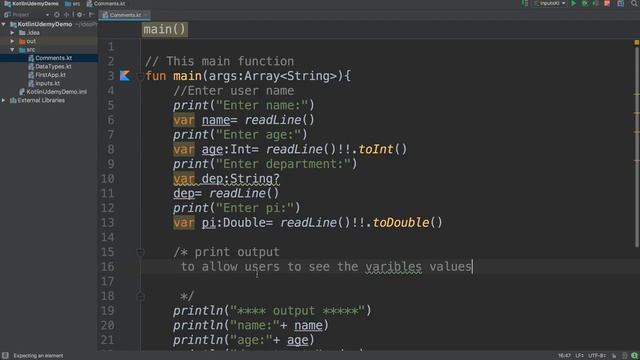Click the var keyword on line 10
640x360 pixels.
pos(184,179)
